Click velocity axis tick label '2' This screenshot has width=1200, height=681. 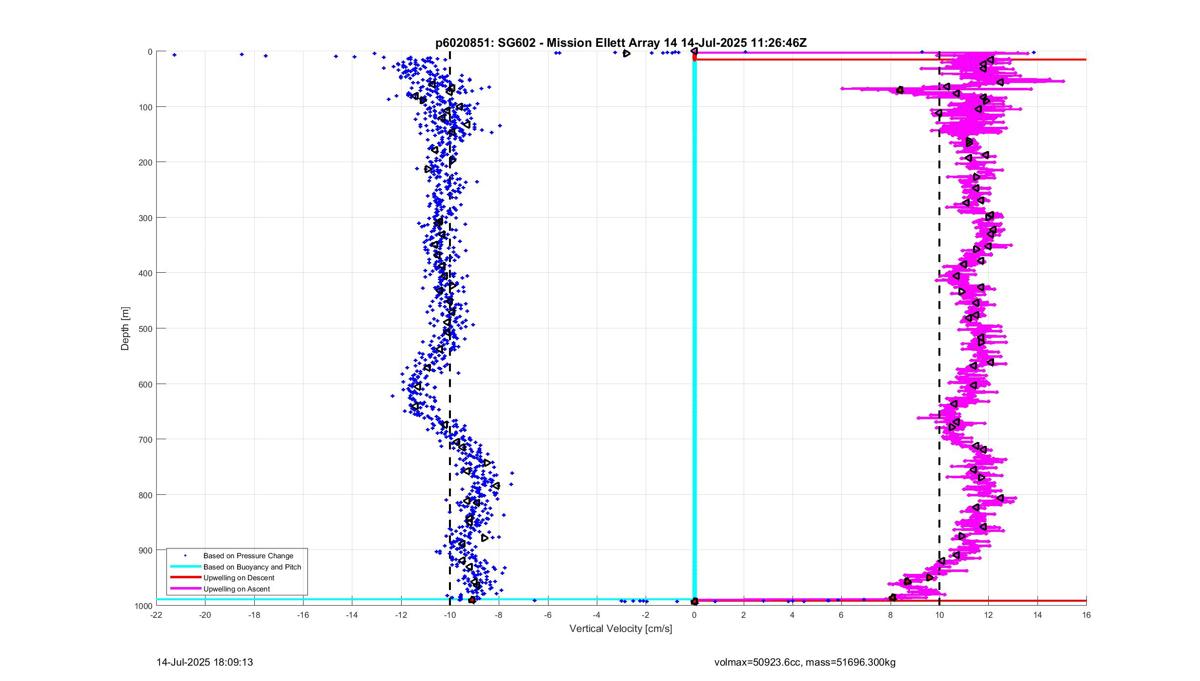pyautogui.click(x=744, y=614)
